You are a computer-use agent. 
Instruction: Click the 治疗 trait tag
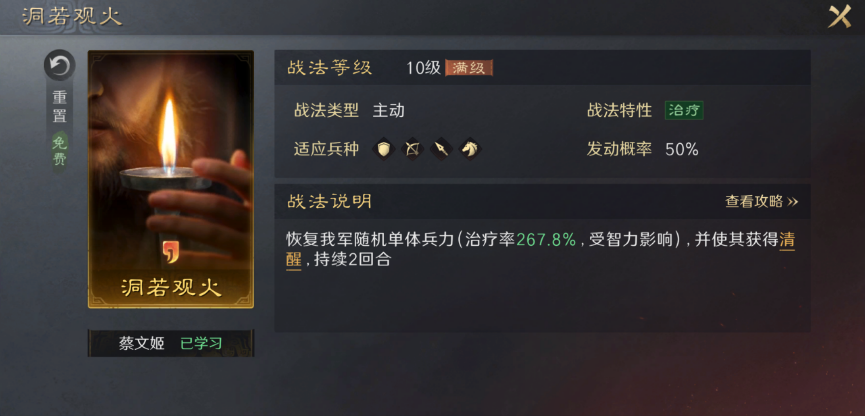[684, 110]
